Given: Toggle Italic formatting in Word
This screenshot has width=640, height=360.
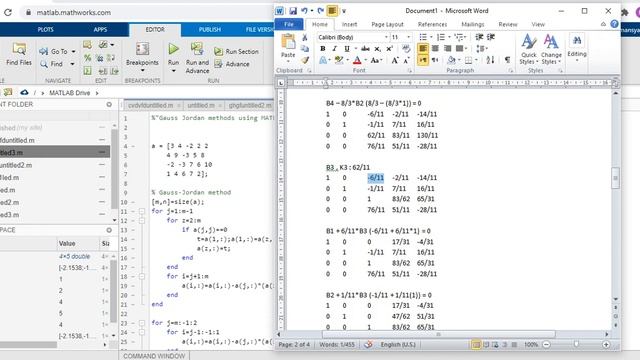Looking at the screenshot, I should [x=334, y=49].
